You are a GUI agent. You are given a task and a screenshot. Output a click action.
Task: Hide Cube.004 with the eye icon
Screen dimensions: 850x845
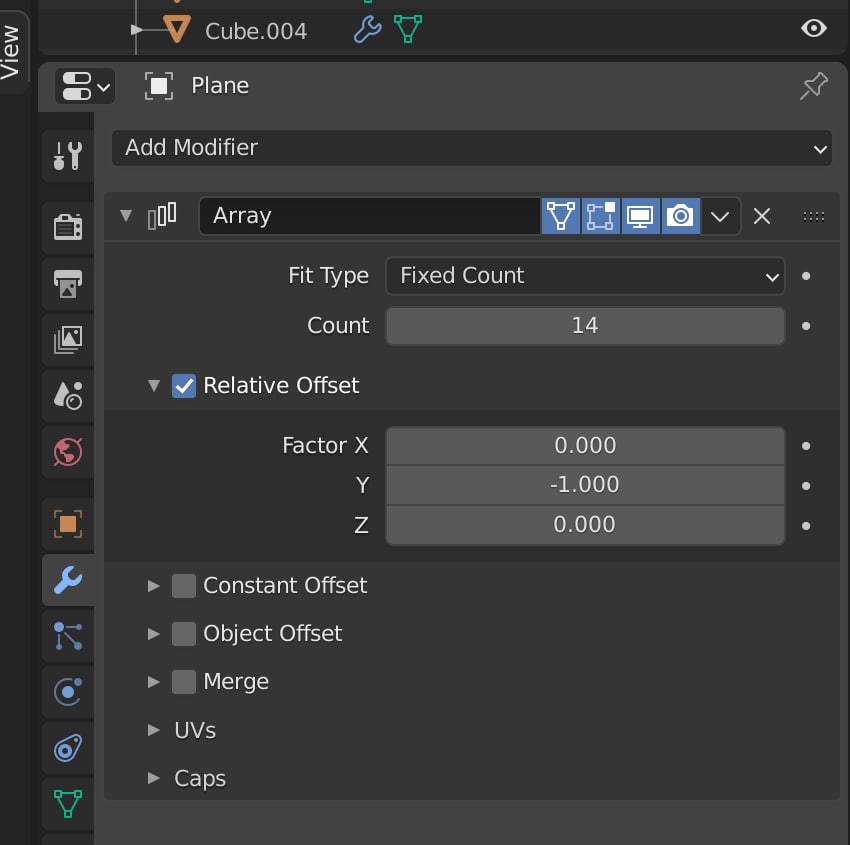(814, 28)
